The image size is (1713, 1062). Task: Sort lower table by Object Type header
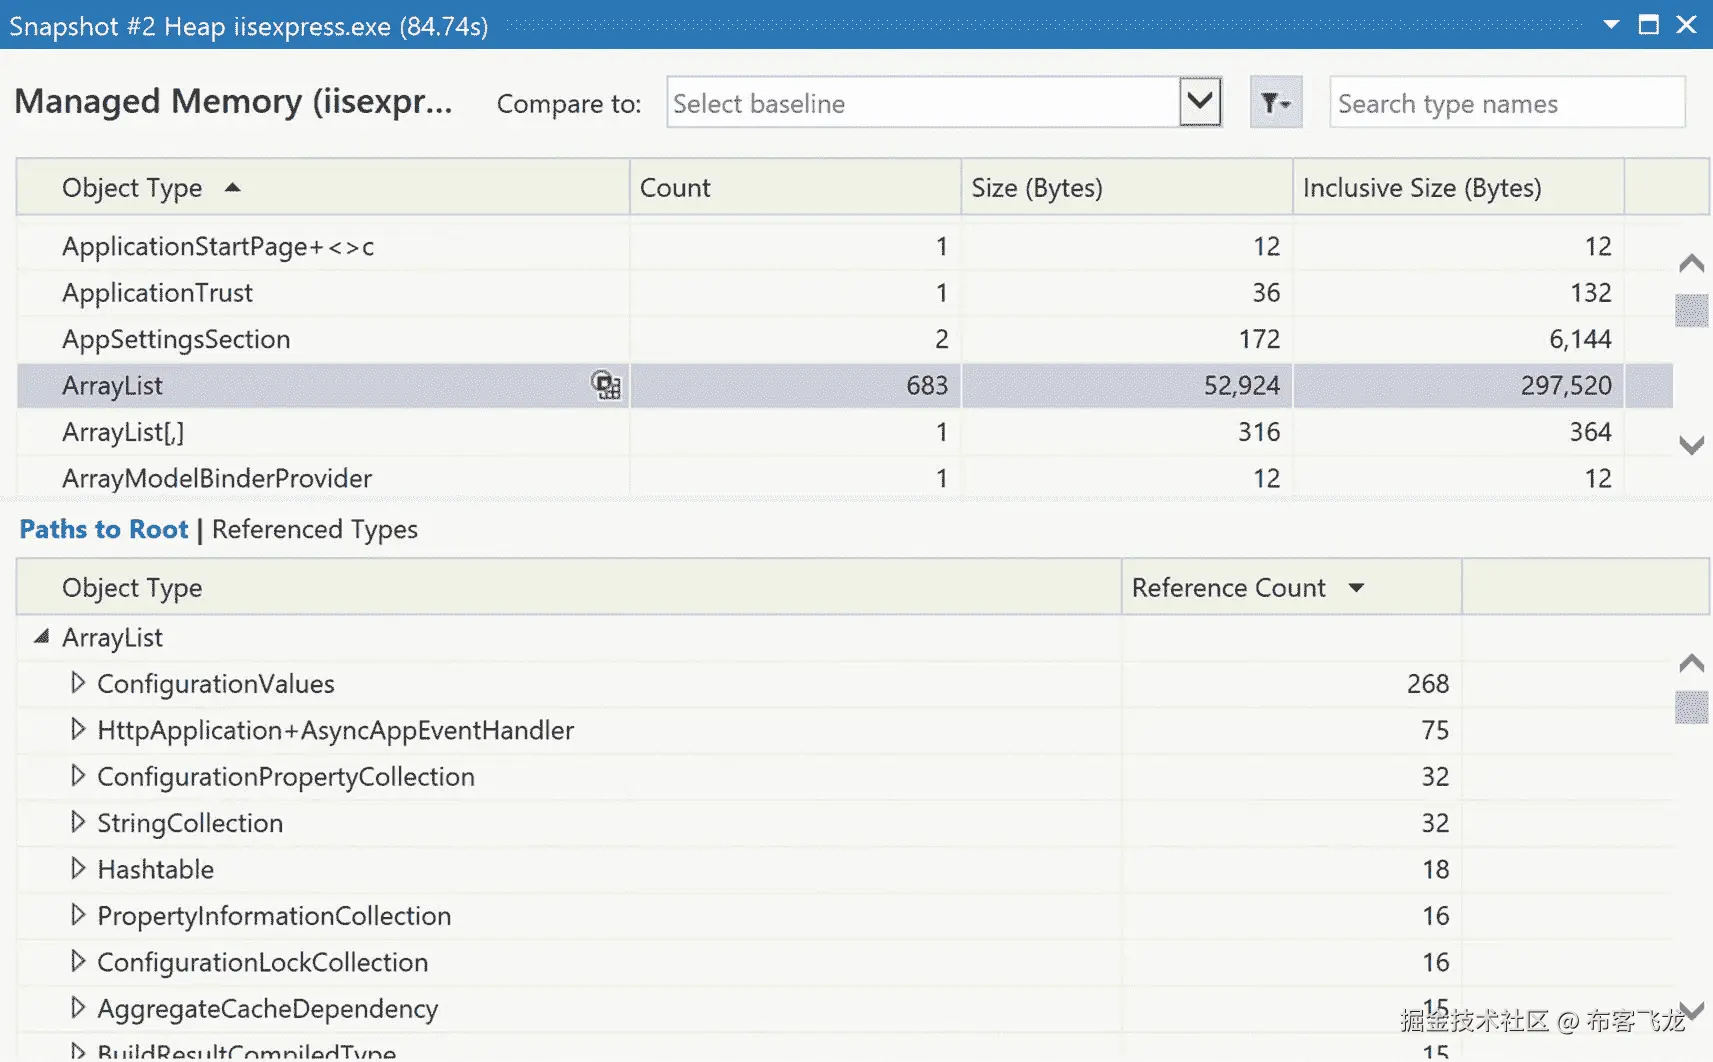tap(569, 587)
